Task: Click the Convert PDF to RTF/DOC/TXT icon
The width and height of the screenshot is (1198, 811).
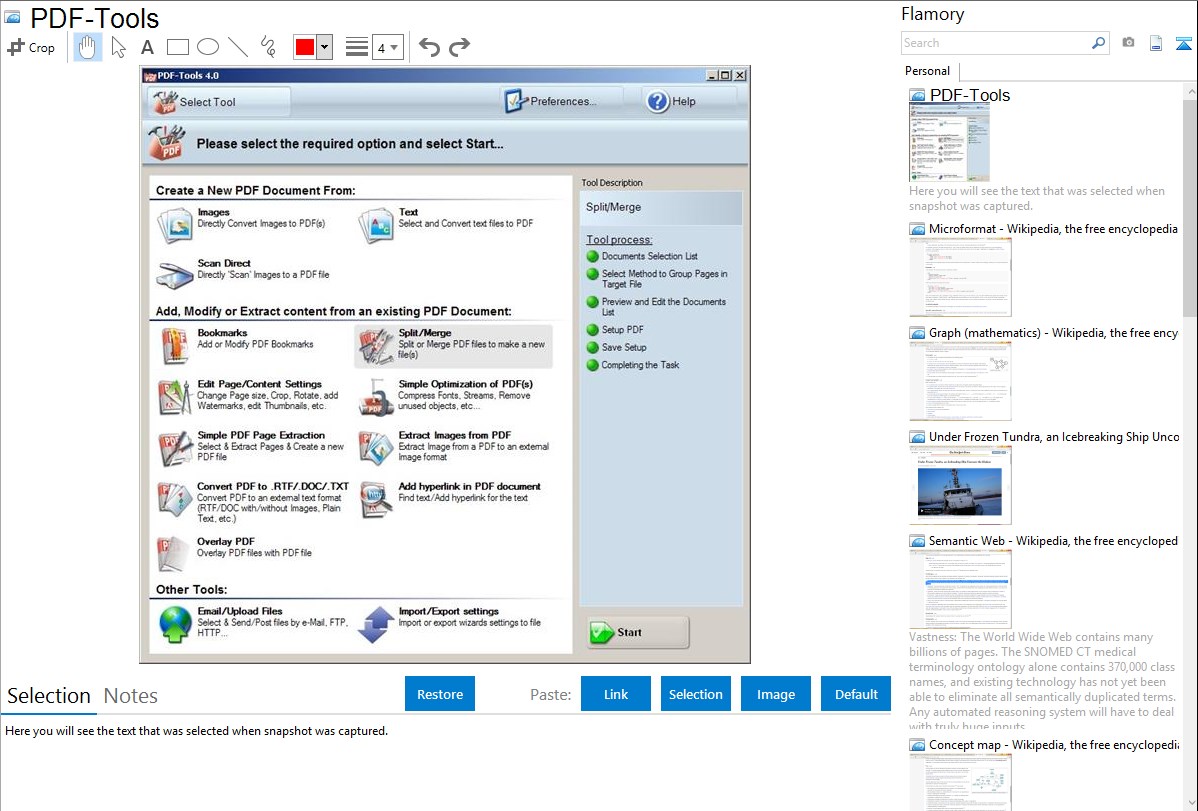Action: (x=175, y=500)
